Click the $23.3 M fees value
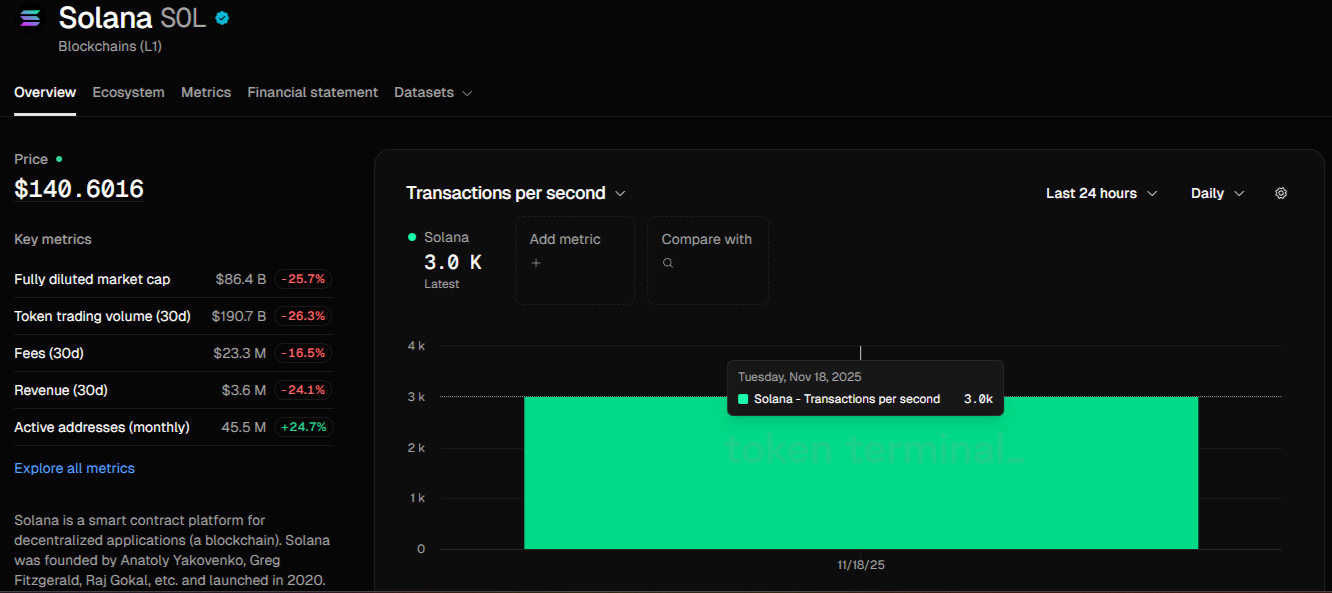The image size is (1332, 593). 240,353
